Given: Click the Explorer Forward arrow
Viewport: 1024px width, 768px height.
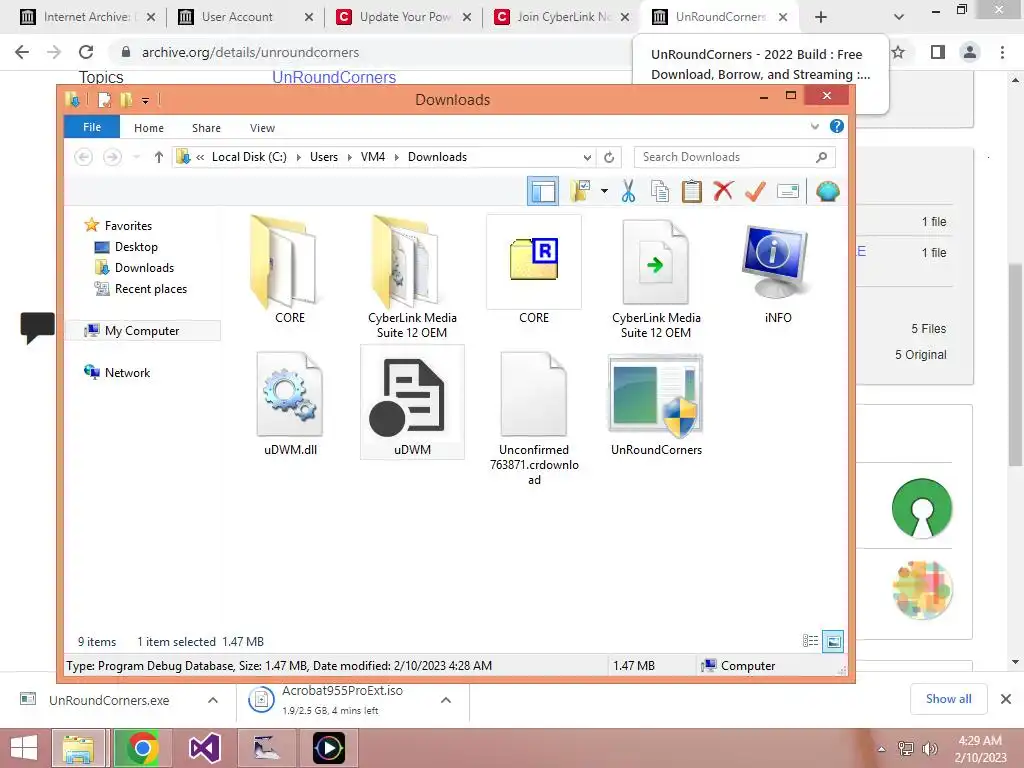Looking at the screenshot, I should coord(112,157).
